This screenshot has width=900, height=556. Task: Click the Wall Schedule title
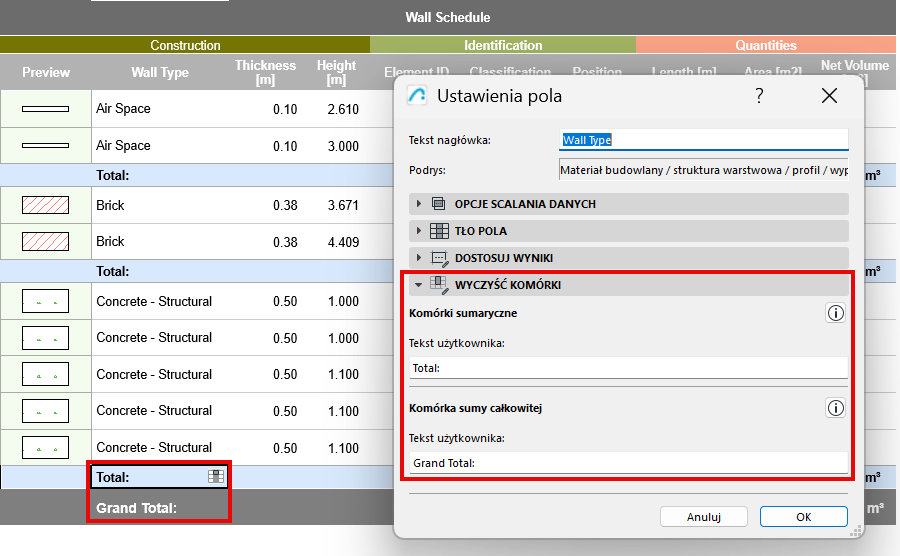coord(448,17)
